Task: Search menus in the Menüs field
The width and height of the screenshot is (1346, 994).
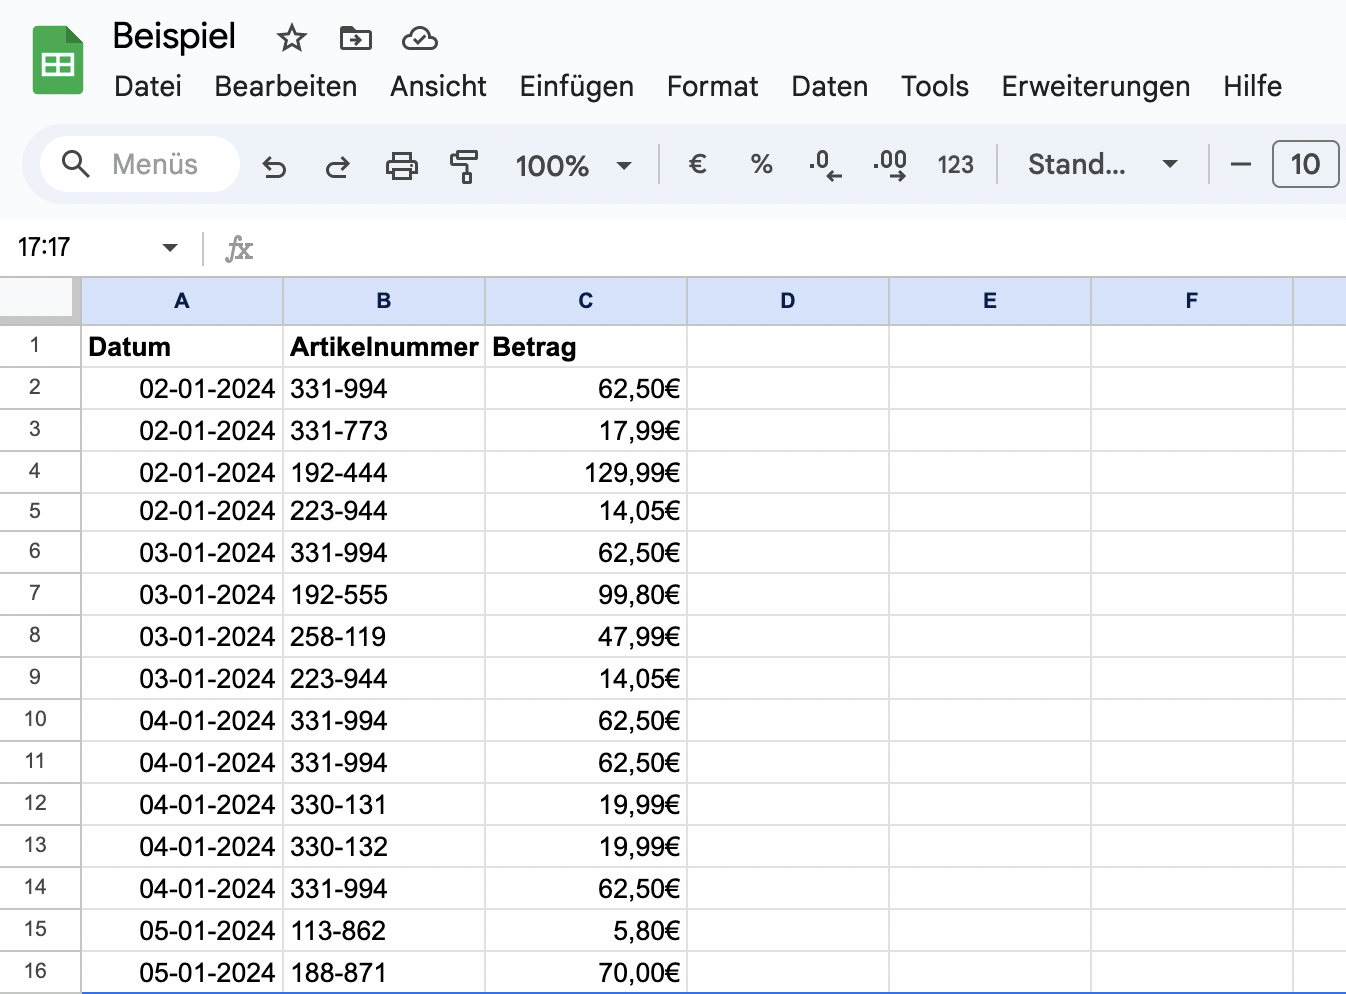Action: [x=140, y=164]
